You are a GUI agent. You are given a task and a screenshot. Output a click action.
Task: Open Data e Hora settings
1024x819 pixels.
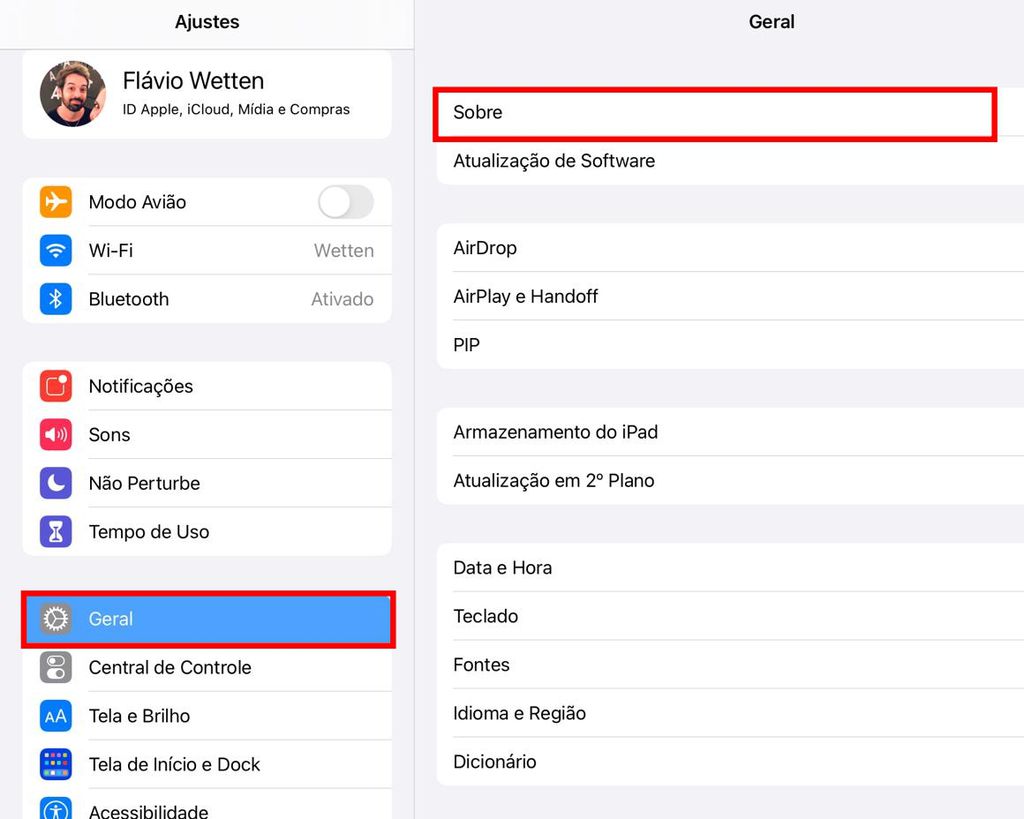pos(729,568)
